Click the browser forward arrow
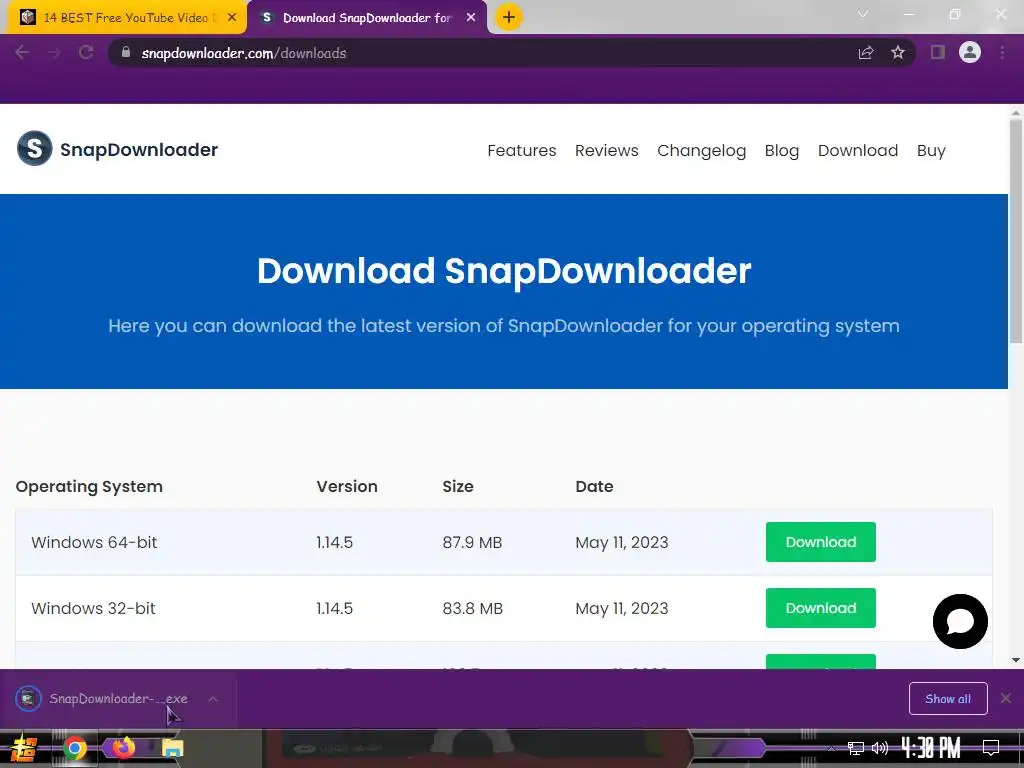The height and width of the screenshot is (768, 1024). click(x=54, y=52)
